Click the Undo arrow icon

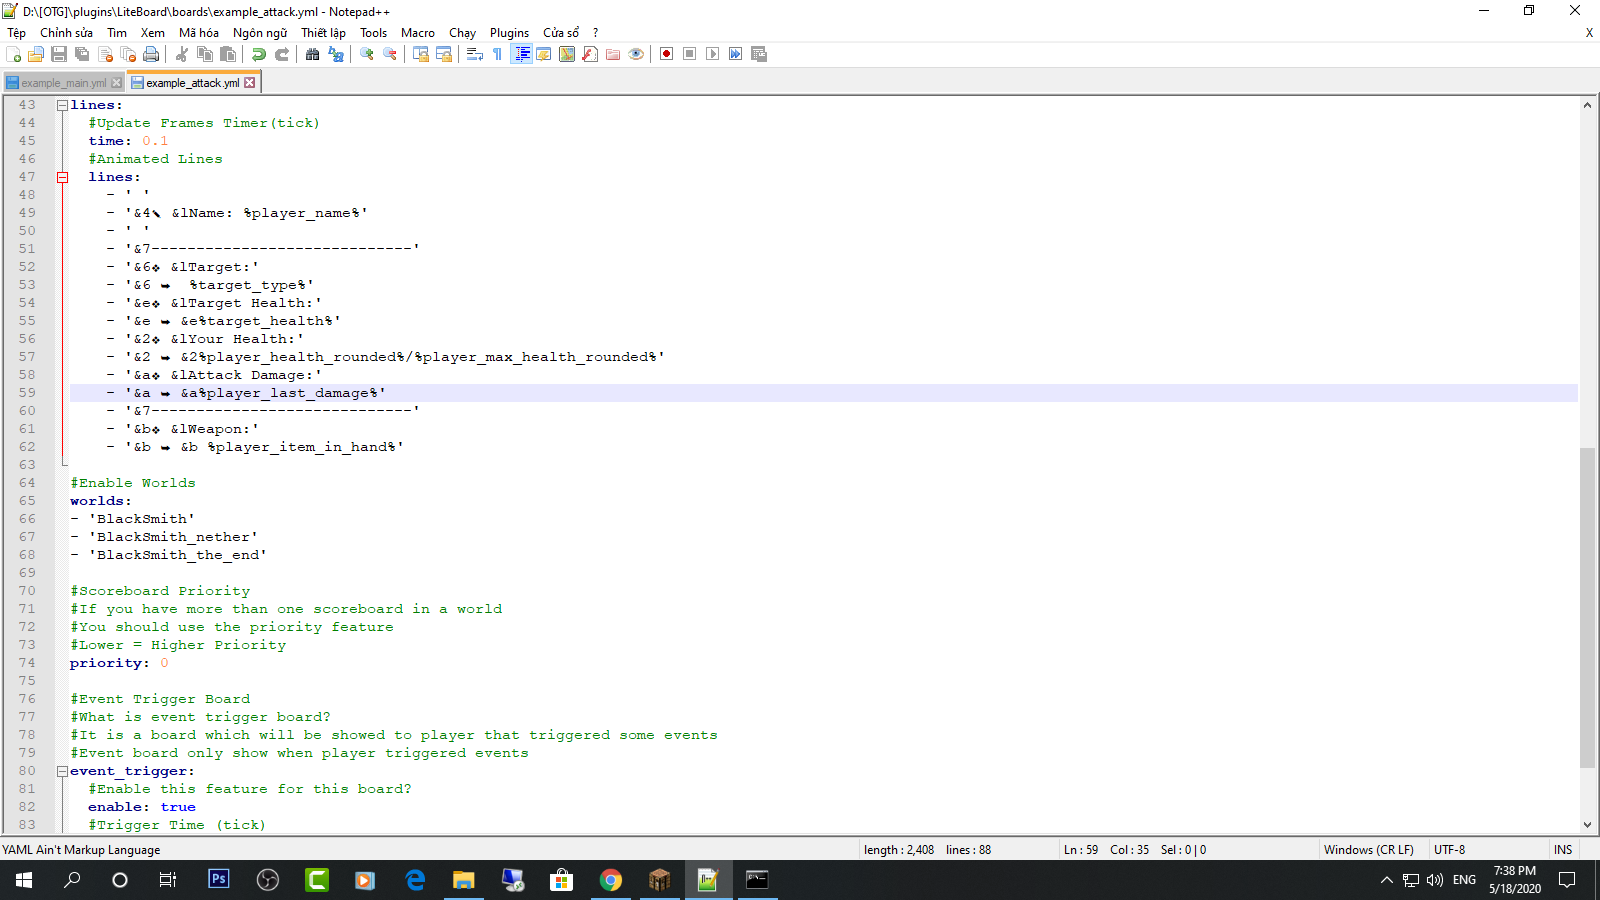259,54
